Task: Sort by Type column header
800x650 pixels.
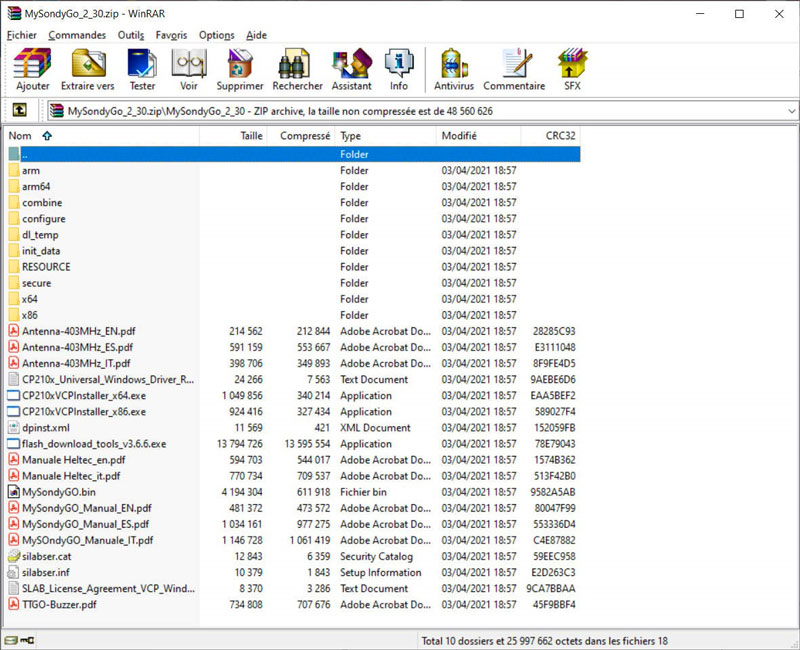Action: 386,136
